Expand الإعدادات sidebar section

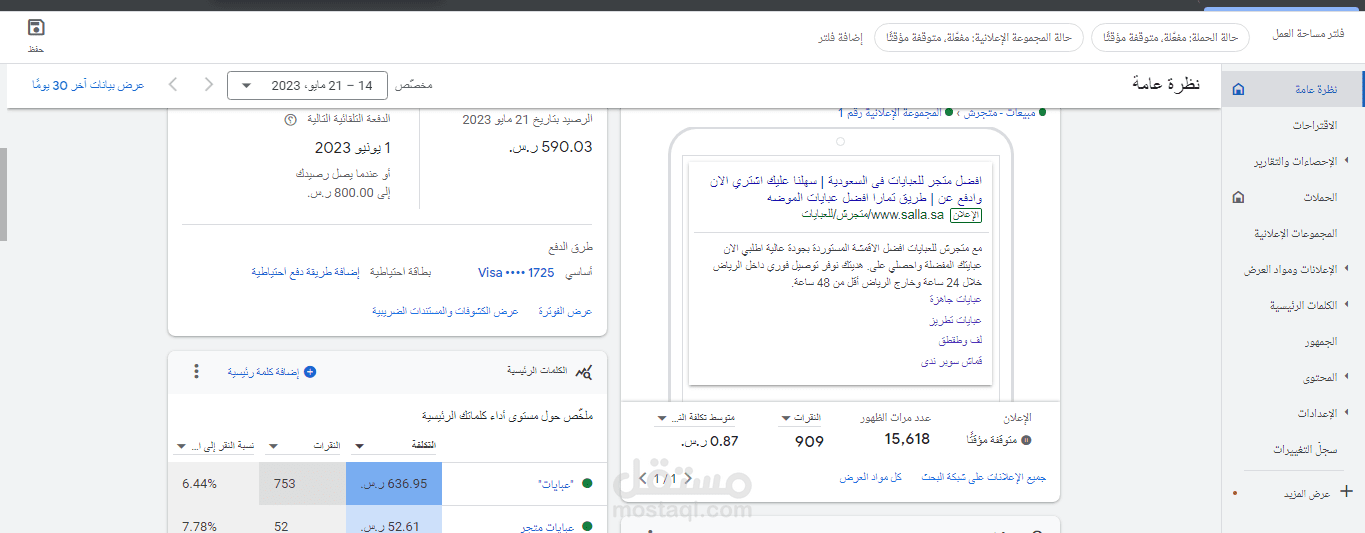pyautogui.click(x=1345, y=413)
